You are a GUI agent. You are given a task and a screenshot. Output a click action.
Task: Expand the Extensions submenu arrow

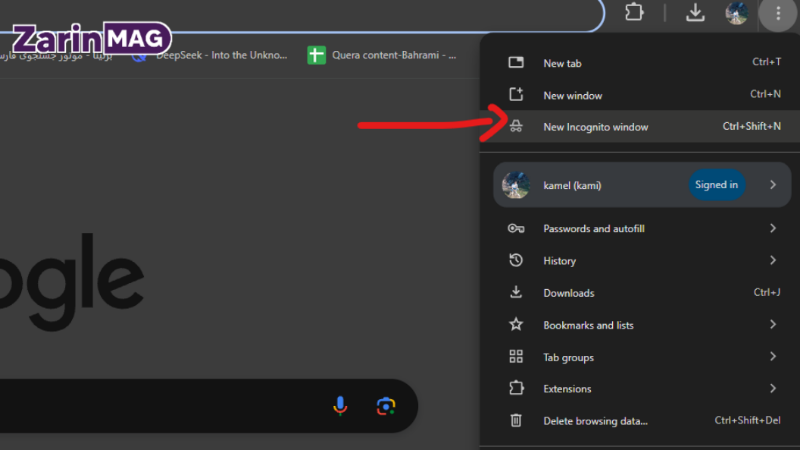[773, 388]
